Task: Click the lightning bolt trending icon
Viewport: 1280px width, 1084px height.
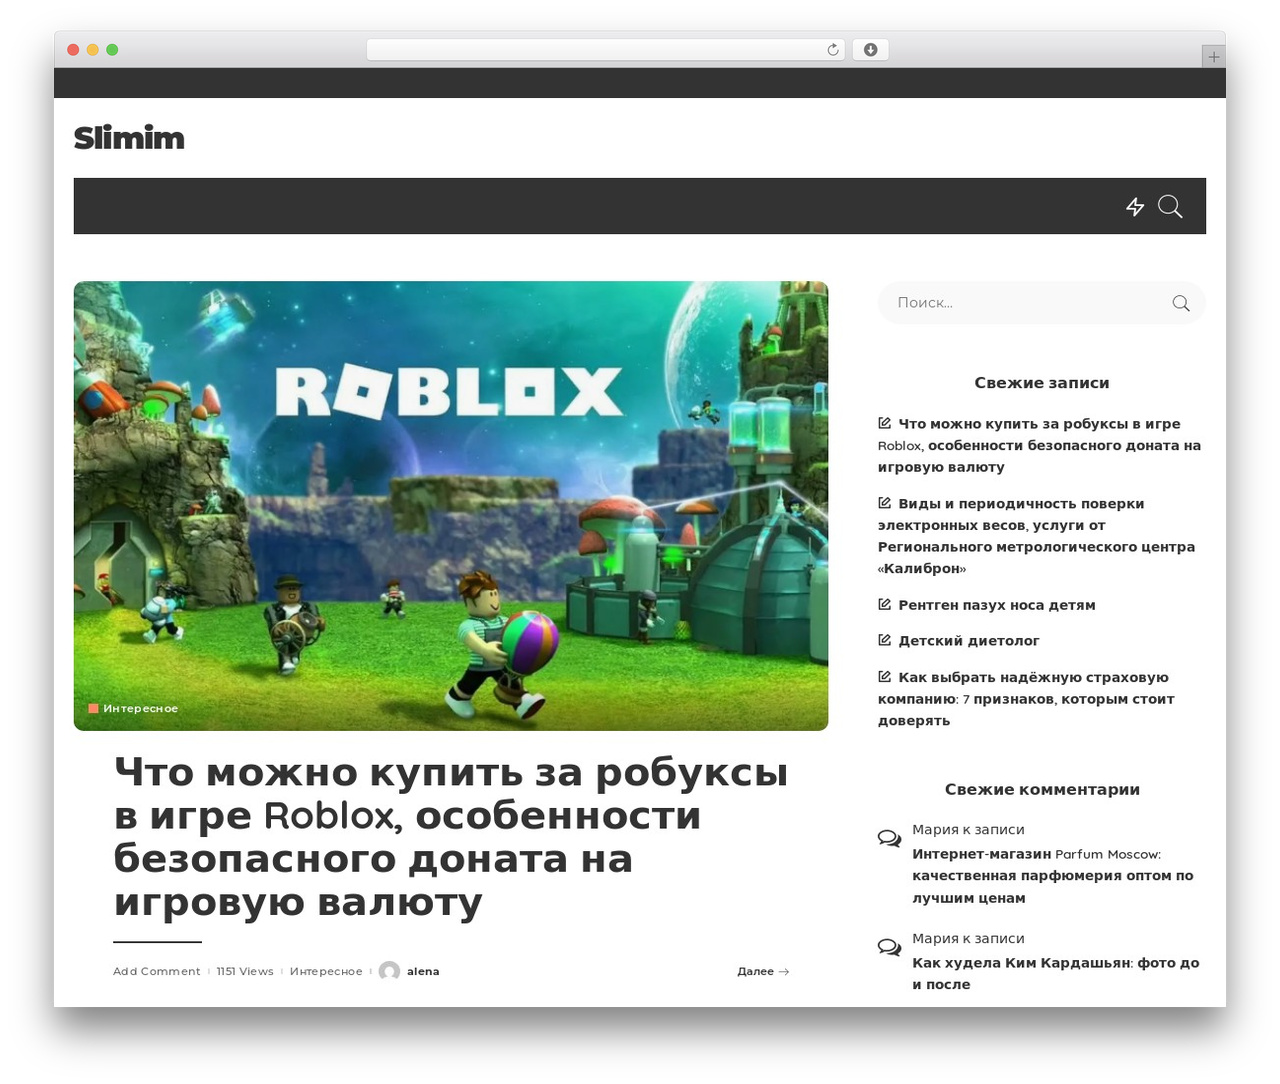Action: click(1135, 207)
